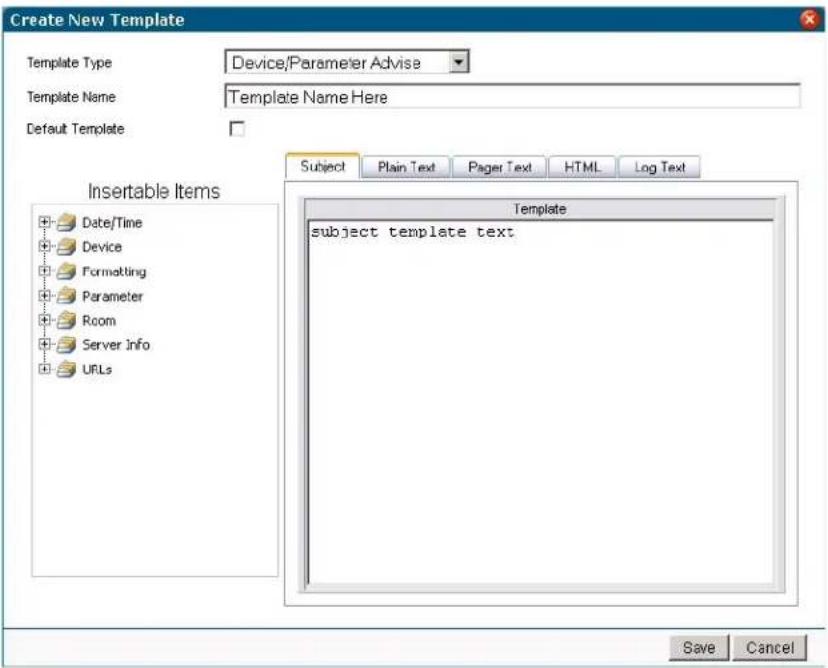This screenshot has width=828, height=668.
Task: Open the Log Text tab
Action: [x=660, y=167]
